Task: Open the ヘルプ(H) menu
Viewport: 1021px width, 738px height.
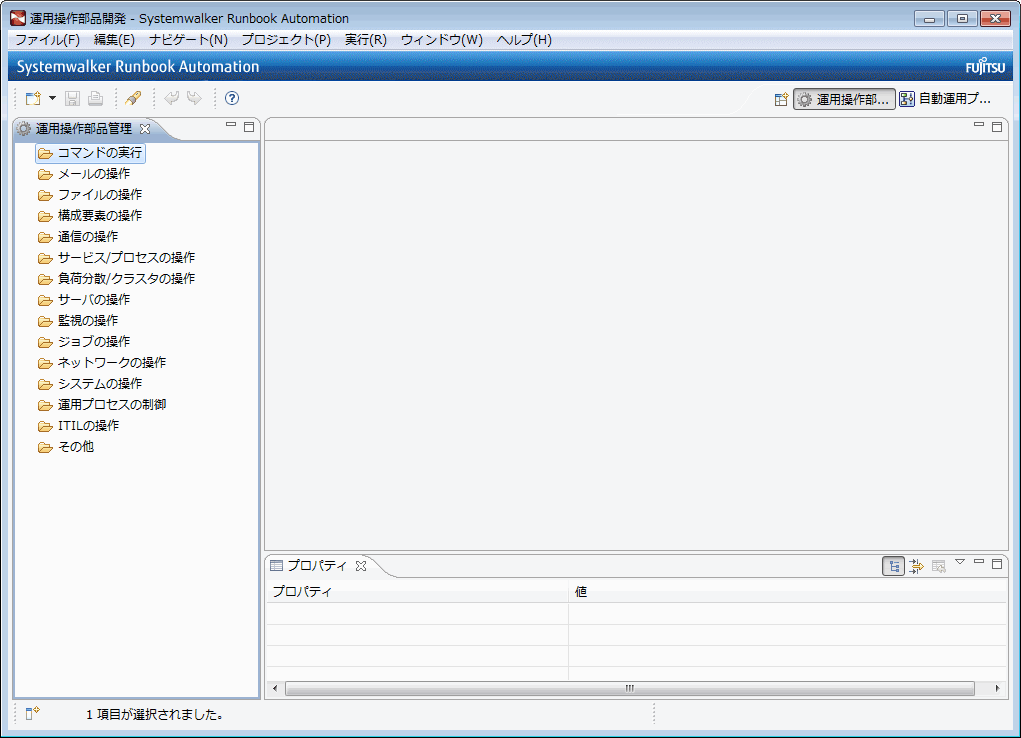Action: tap(524, 40)
